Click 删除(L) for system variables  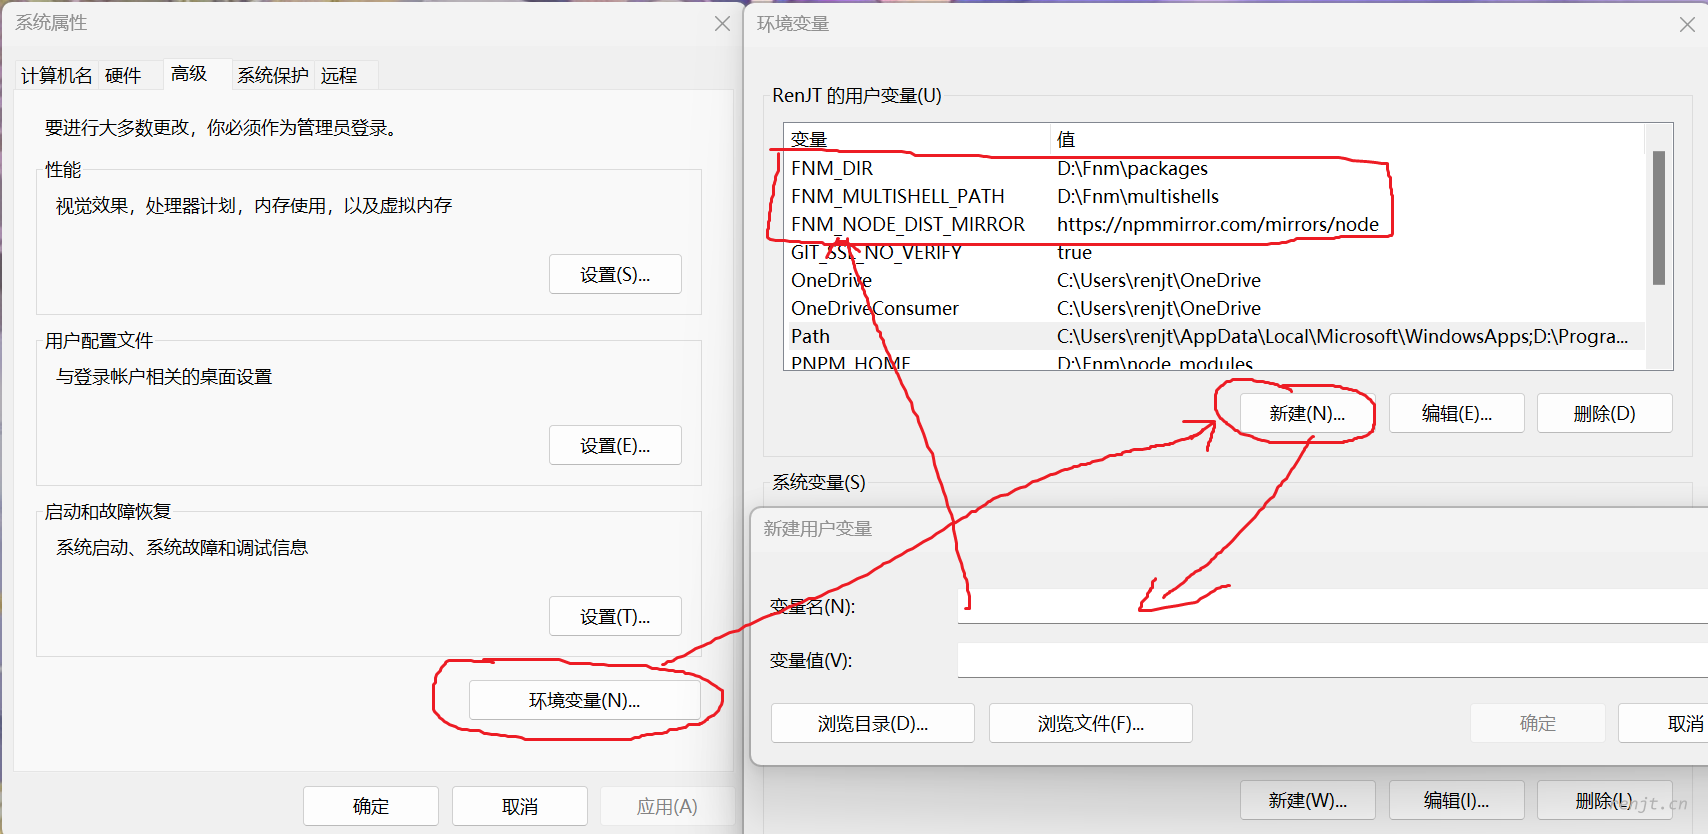click(1605, 800)
